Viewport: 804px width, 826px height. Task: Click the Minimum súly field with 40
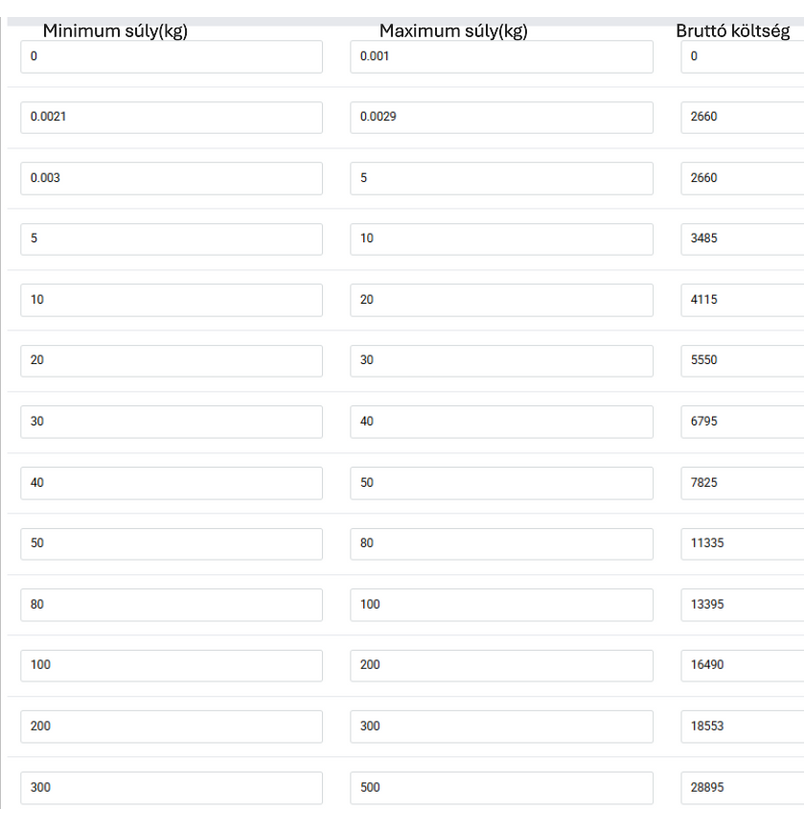(171, 483)
